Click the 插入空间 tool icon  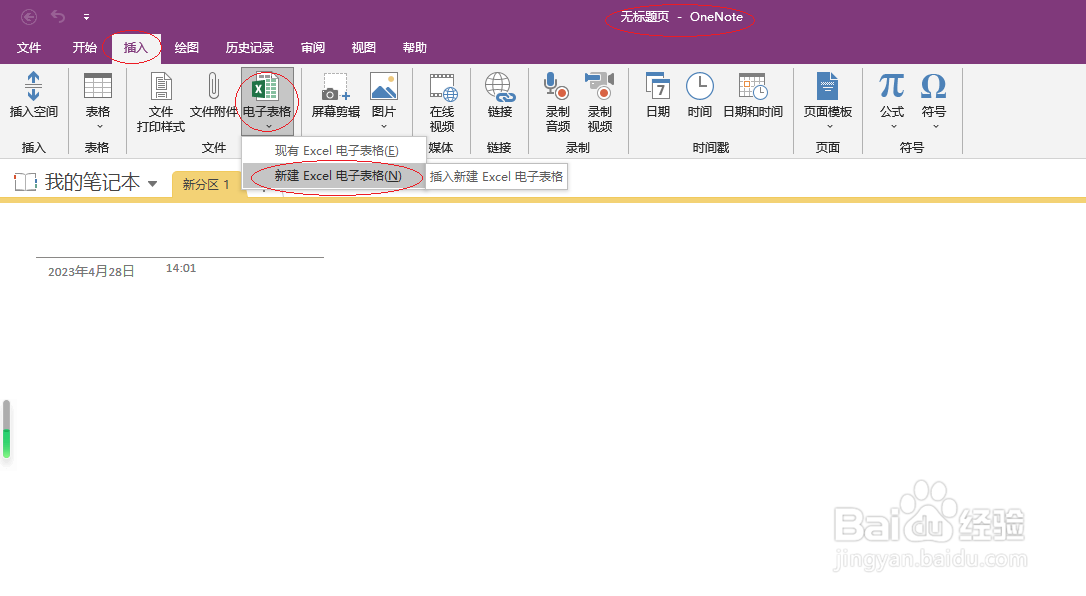(x=33, y=87)
